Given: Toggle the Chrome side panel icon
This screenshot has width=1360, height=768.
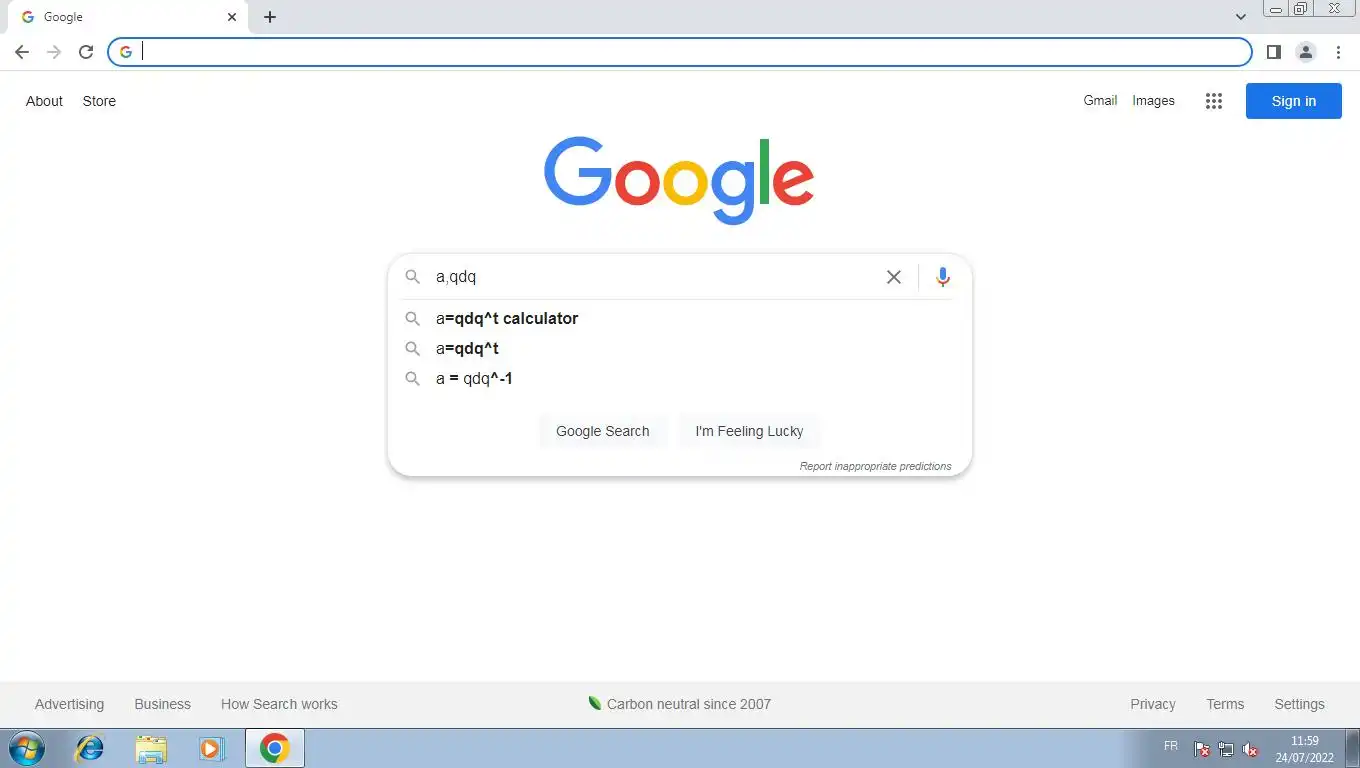Looking at the screenshot, I should [x=1274, y=52].
